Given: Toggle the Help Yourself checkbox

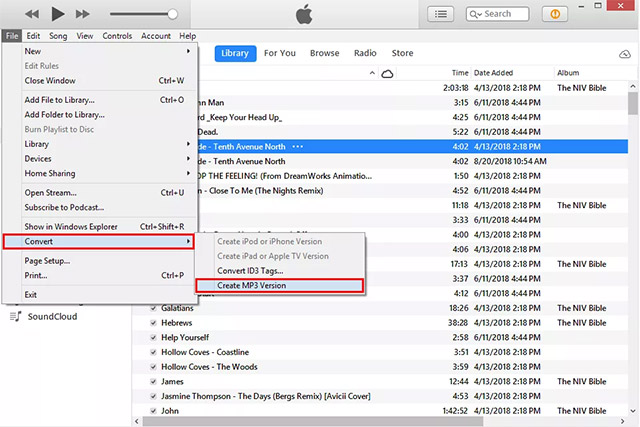Looking at the screenshot, I should click(x=153, y=338).
